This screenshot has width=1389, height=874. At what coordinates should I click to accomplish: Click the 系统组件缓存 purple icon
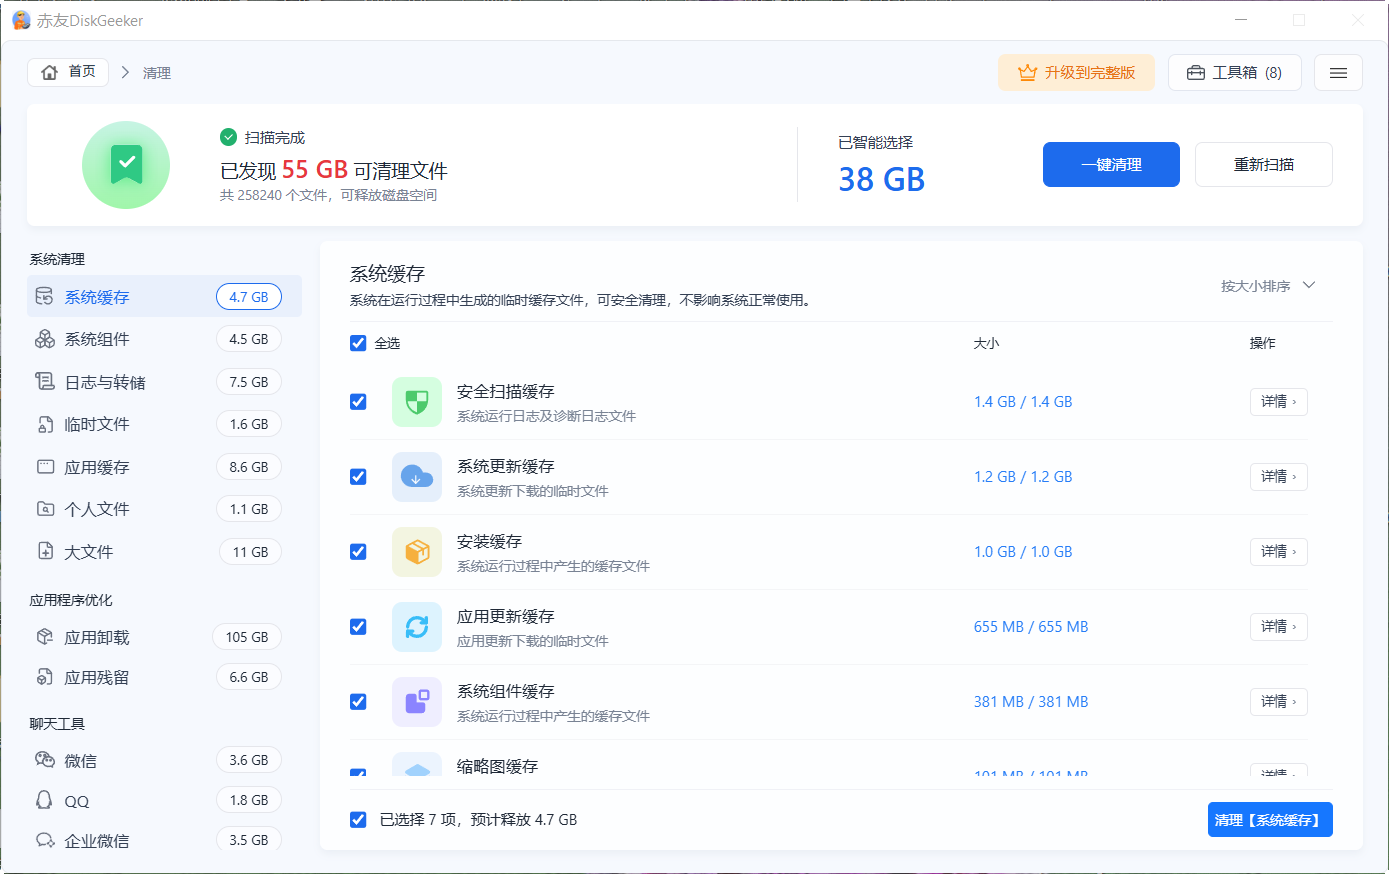pos(417,702)
